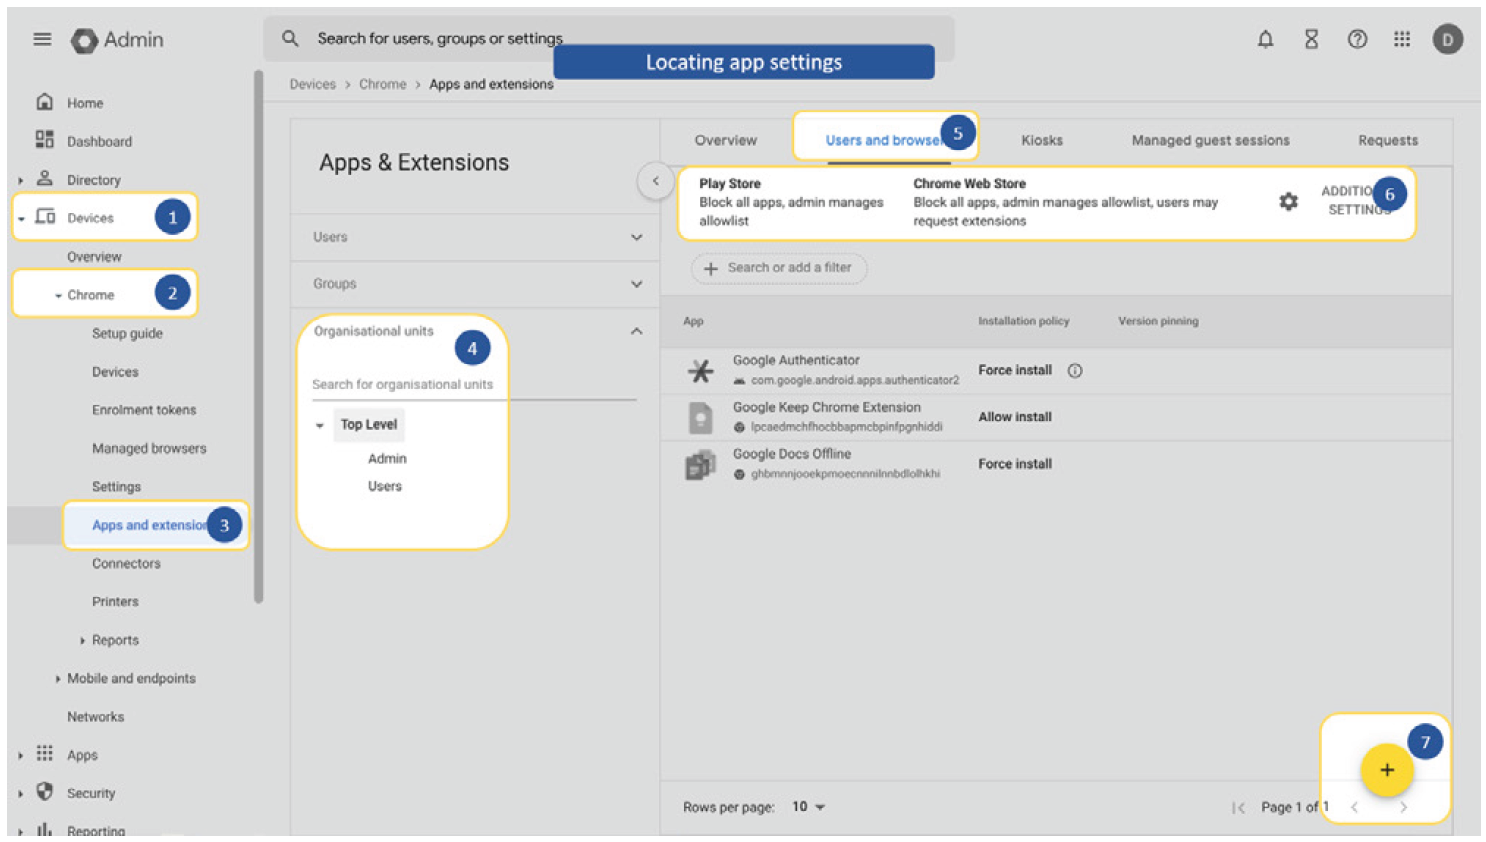Viewport: 1486px width, 842px height.
Task: Go to first page icon
Action: click(x=1238, y=807)
